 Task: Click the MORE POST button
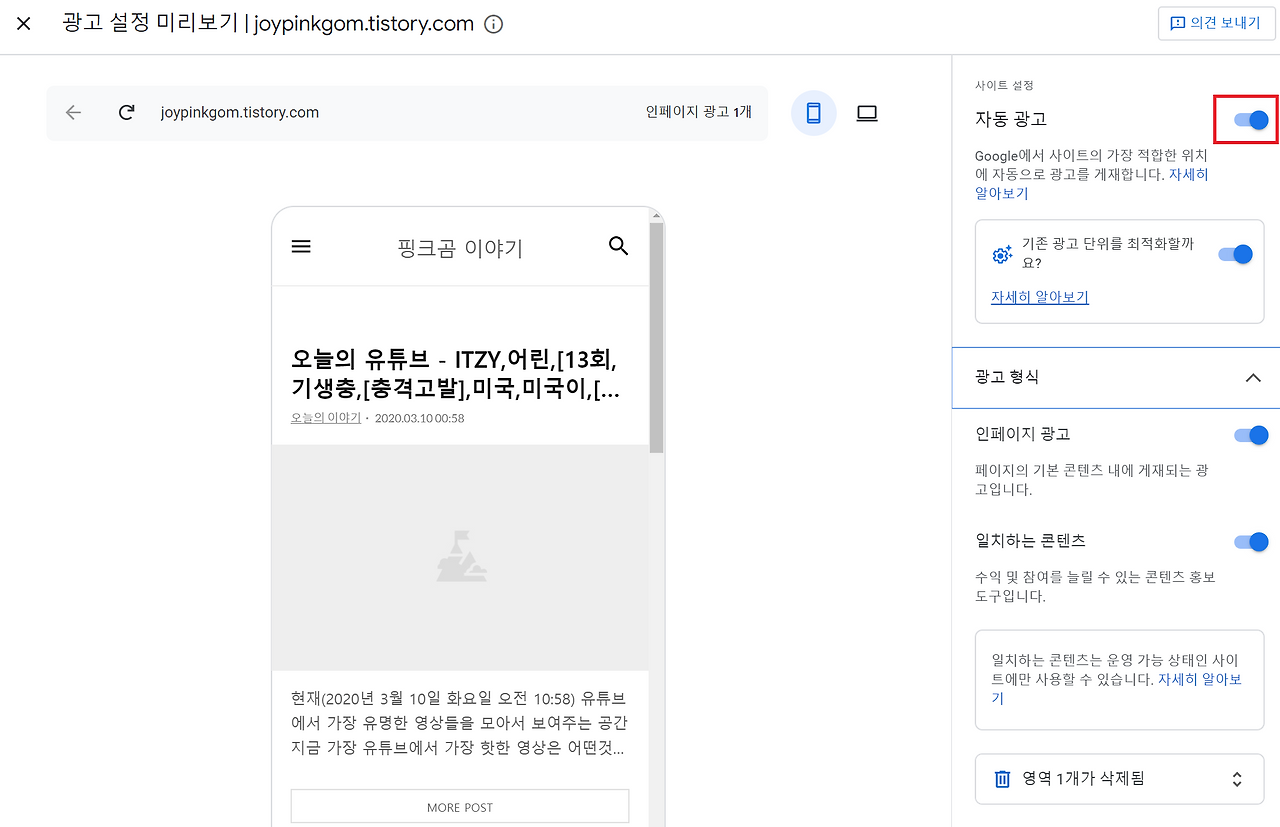(x=460, y=807)
